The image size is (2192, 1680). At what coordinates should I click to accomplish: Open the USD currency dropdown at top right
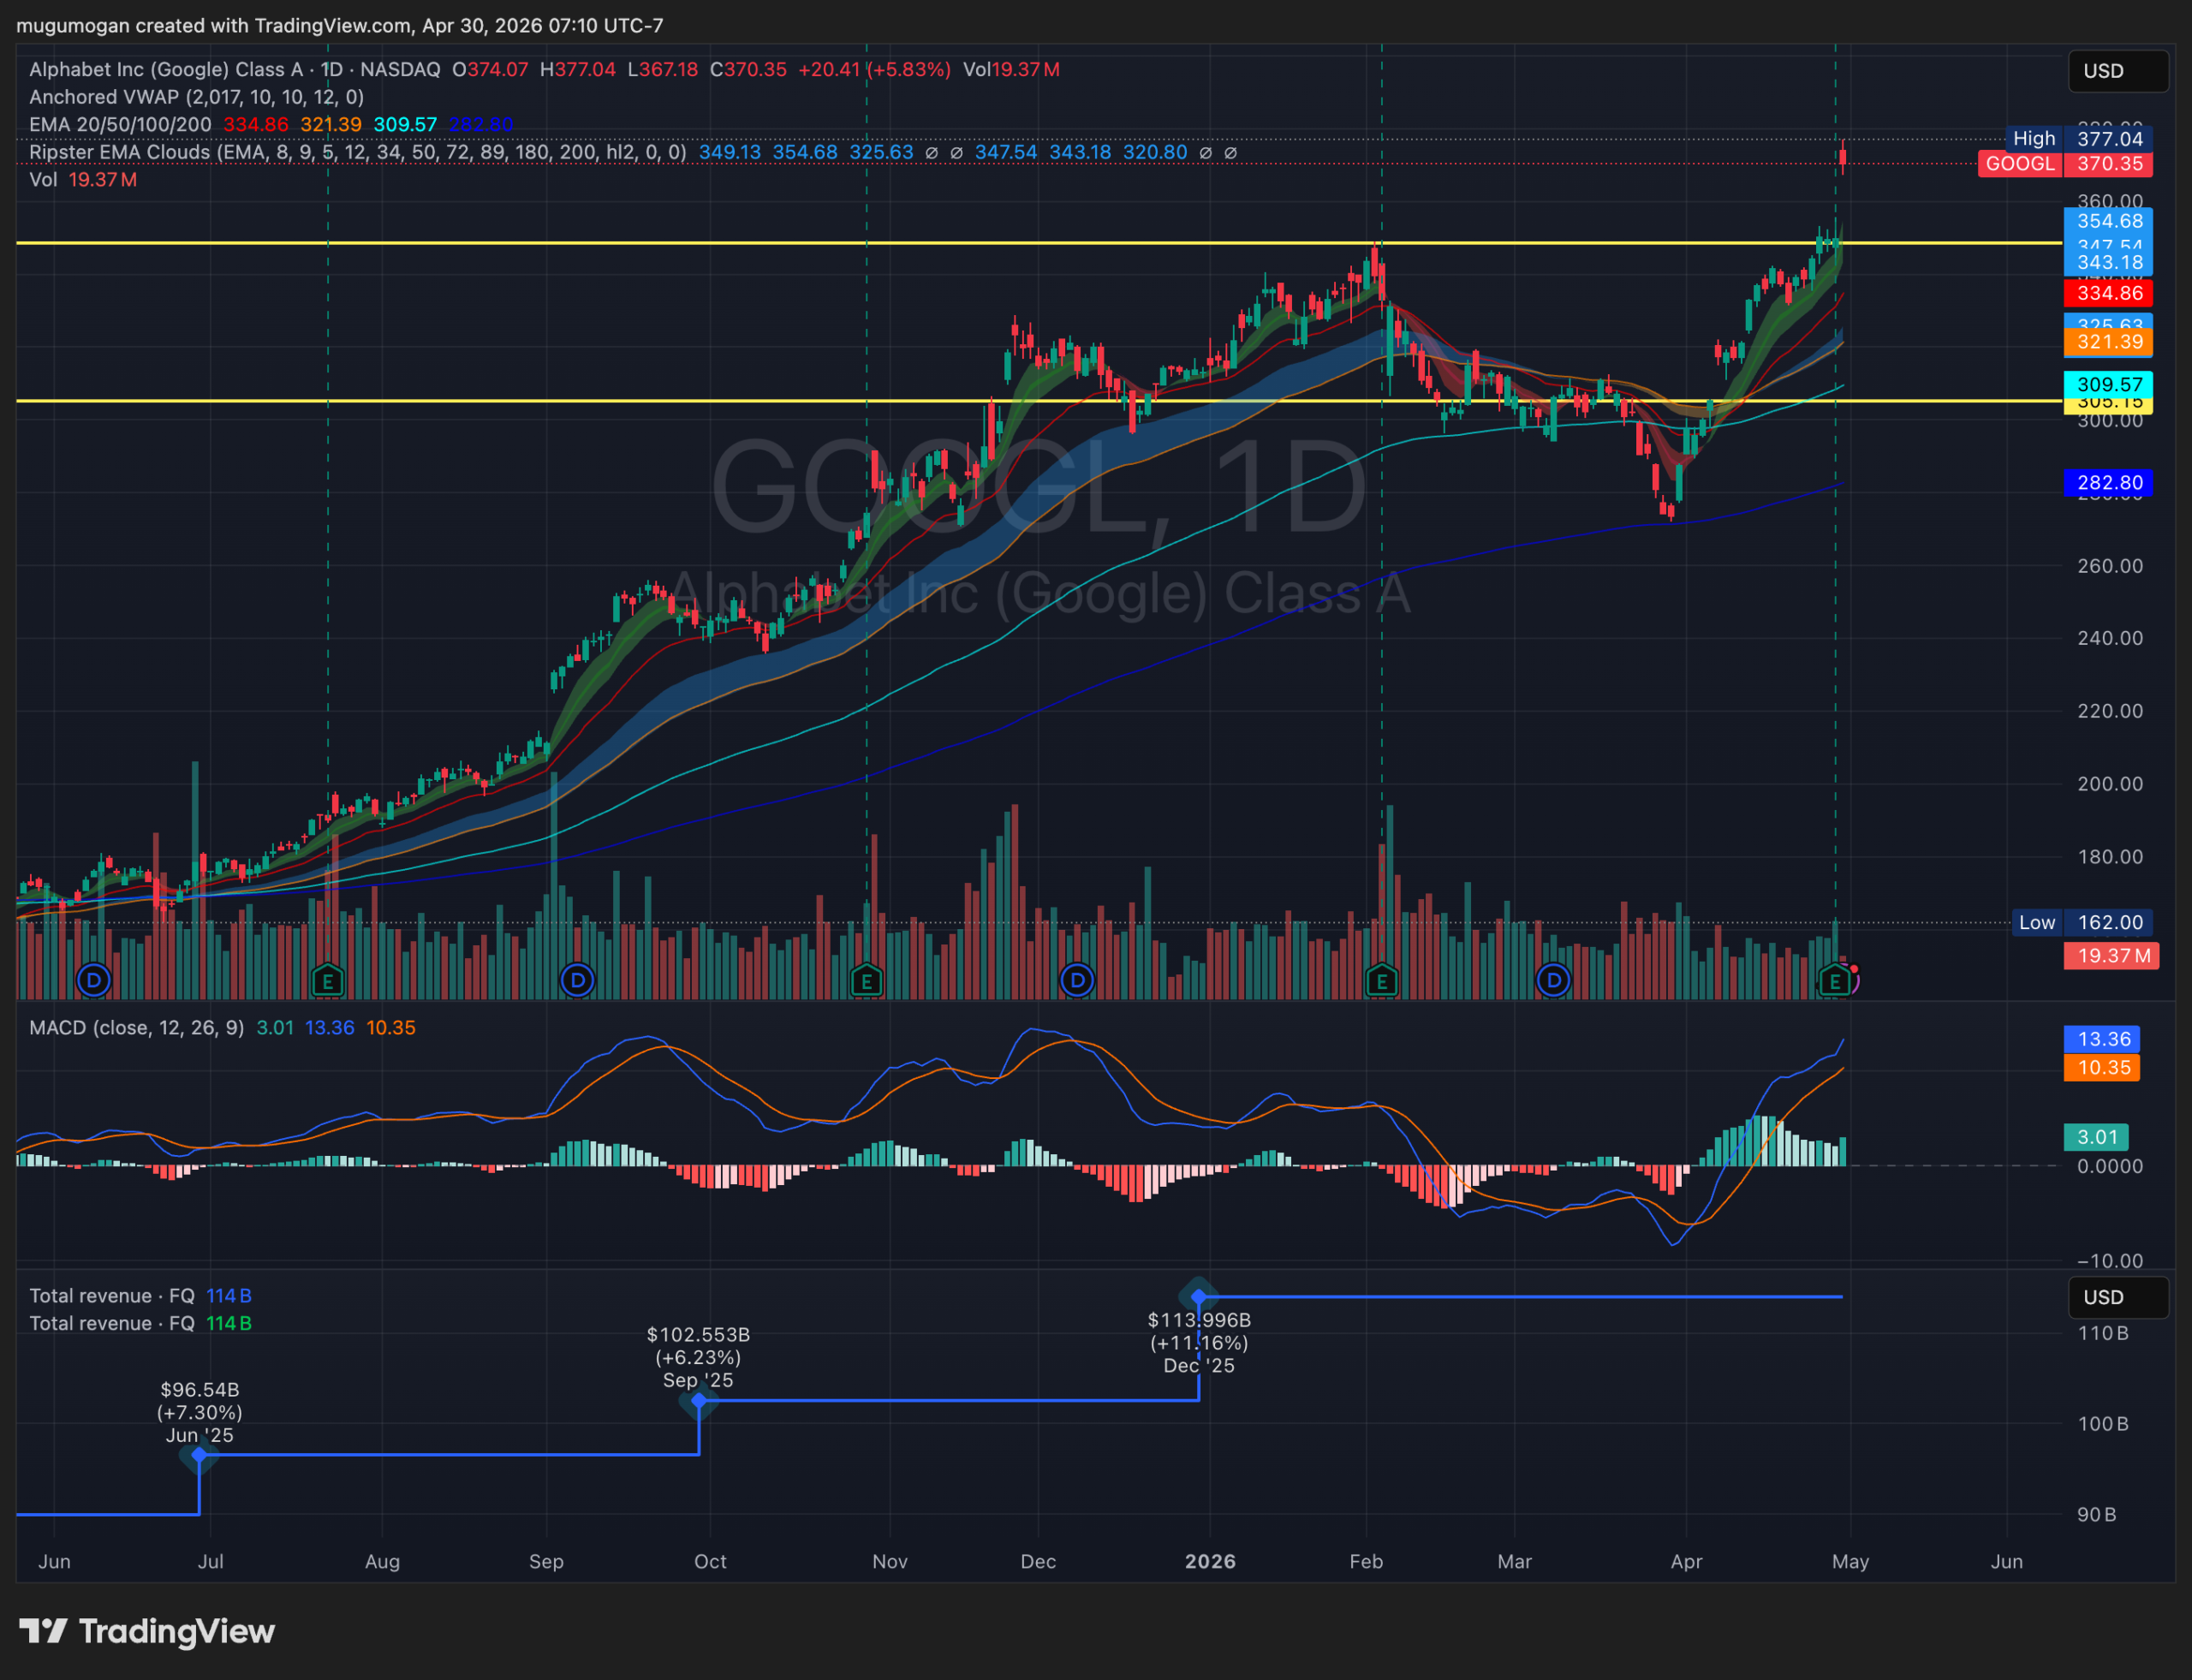(x=2118, y=71)
